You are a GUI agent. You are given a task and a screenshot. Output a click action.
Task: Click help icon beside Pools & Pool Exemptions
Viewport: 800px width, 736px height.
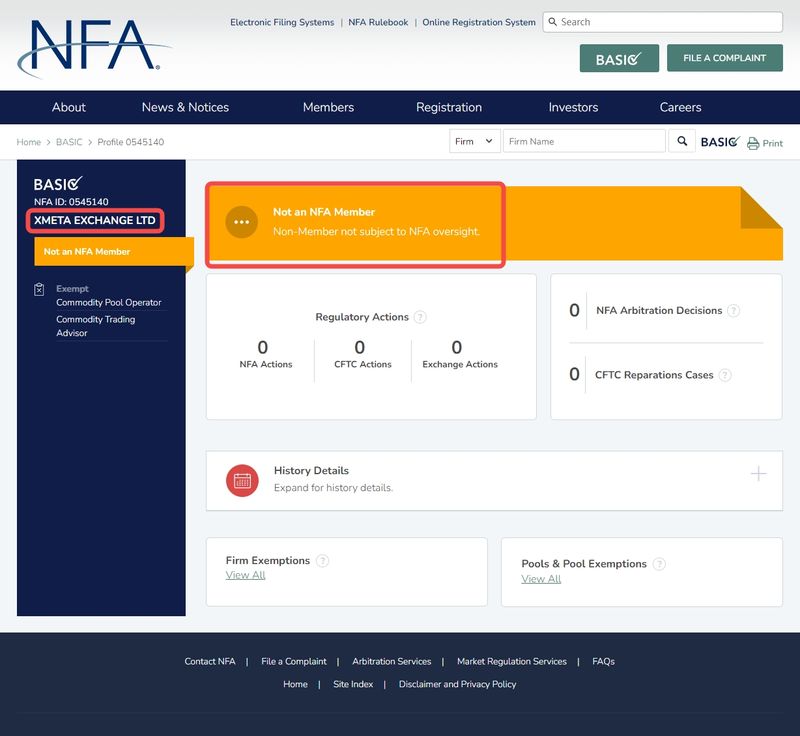(x=659, y=564)
